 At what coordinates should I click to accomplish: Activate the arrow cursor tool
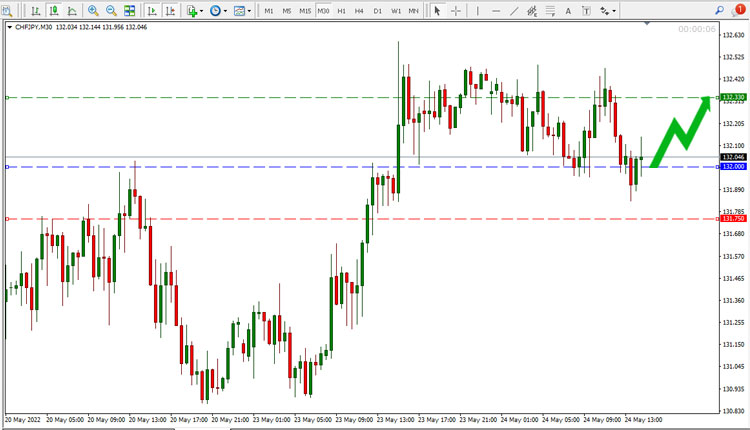437,11
